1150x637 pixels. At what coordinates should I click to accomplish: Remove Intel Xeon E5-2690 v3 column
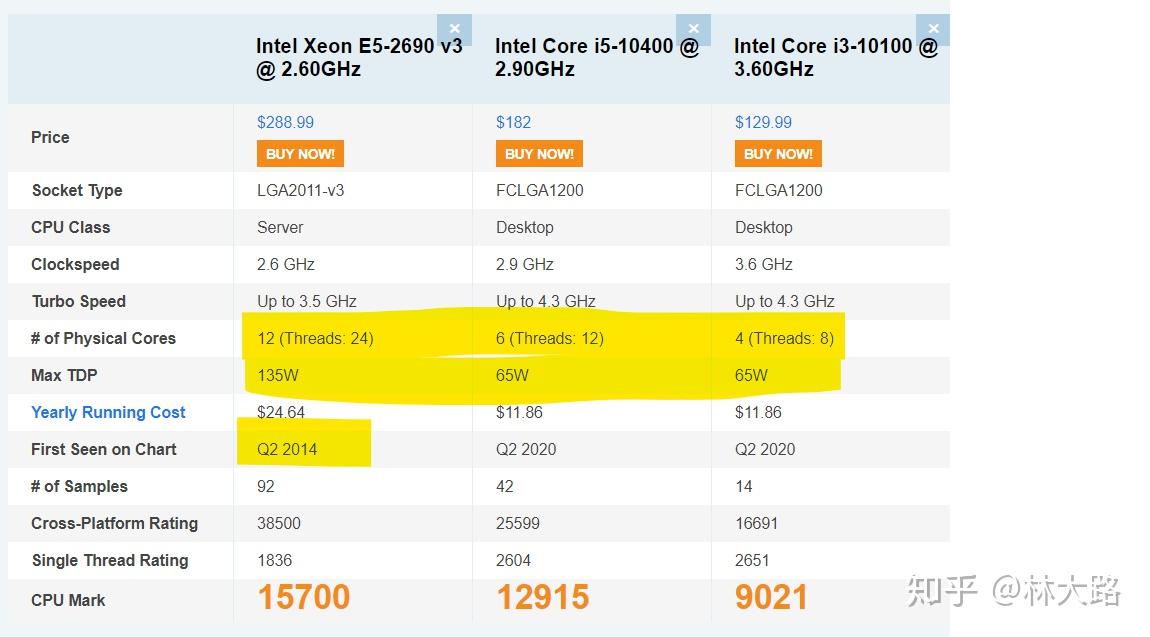click(x=455, y=29)
